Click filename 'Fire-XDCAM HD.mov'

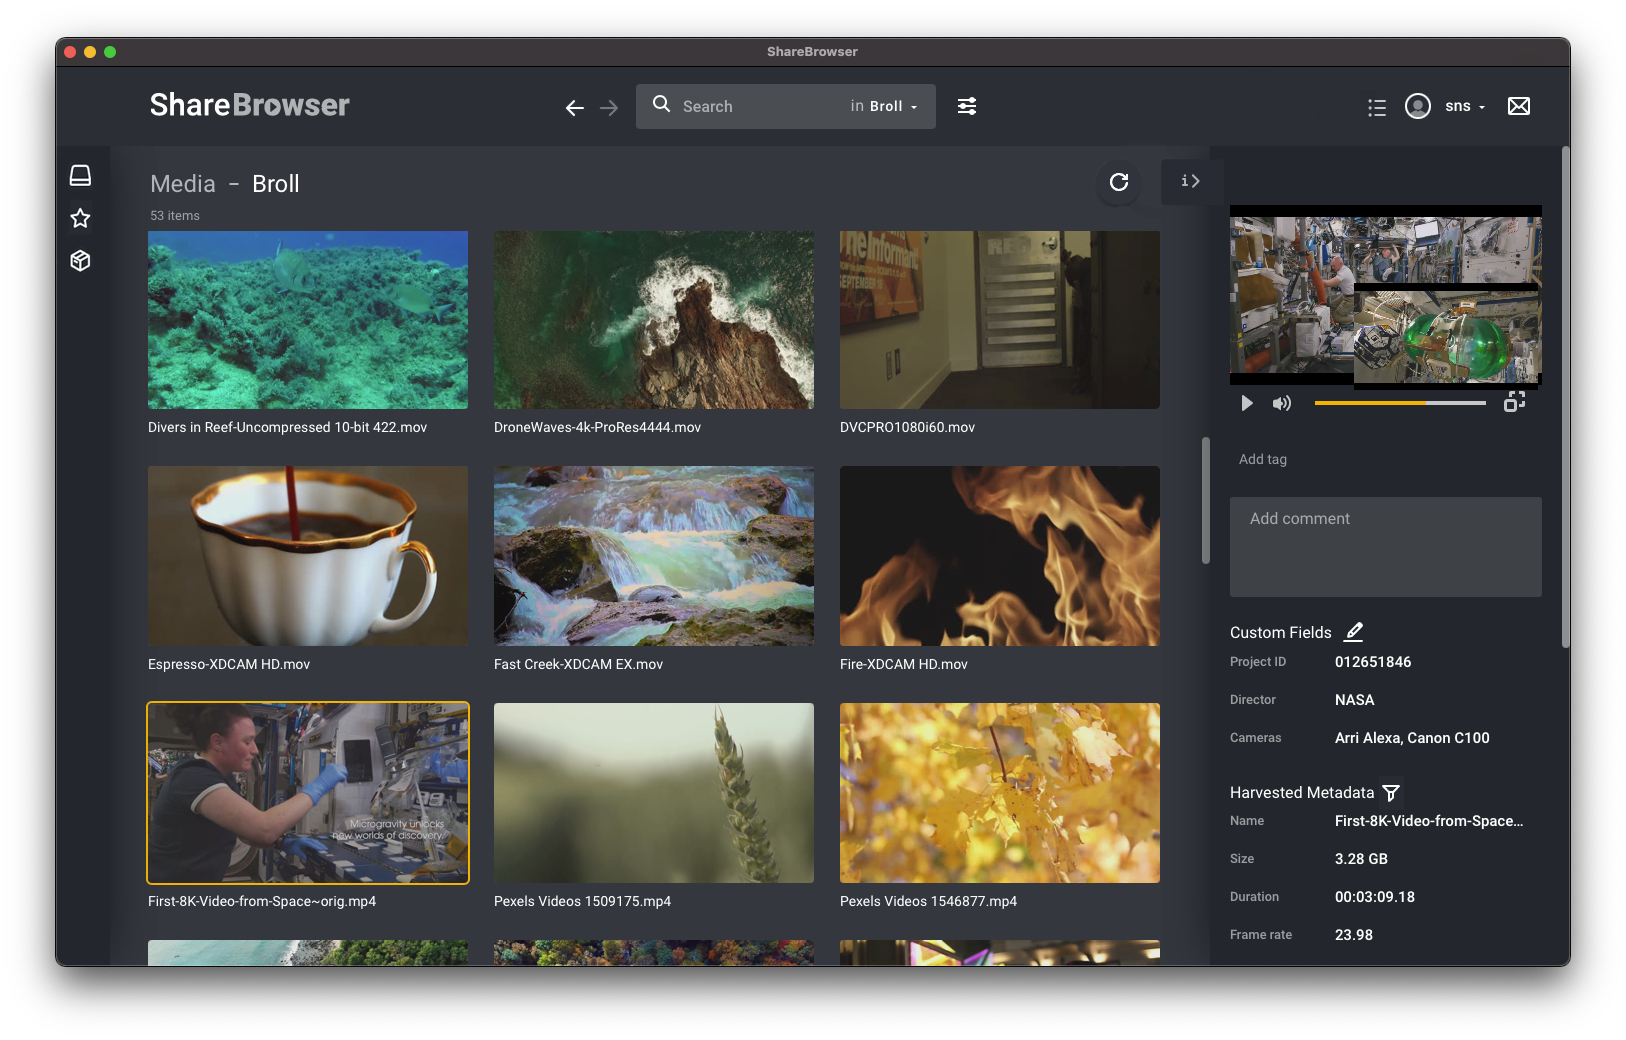click(x=904, y=664)
